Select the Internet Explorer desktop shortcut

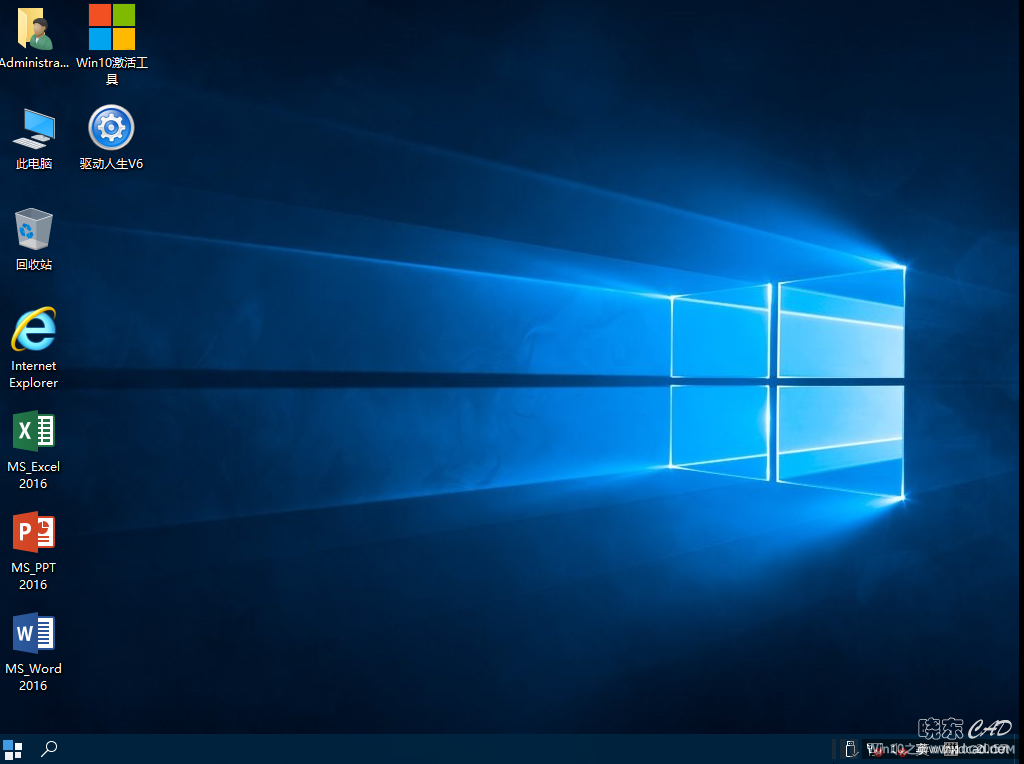[34, 348]
